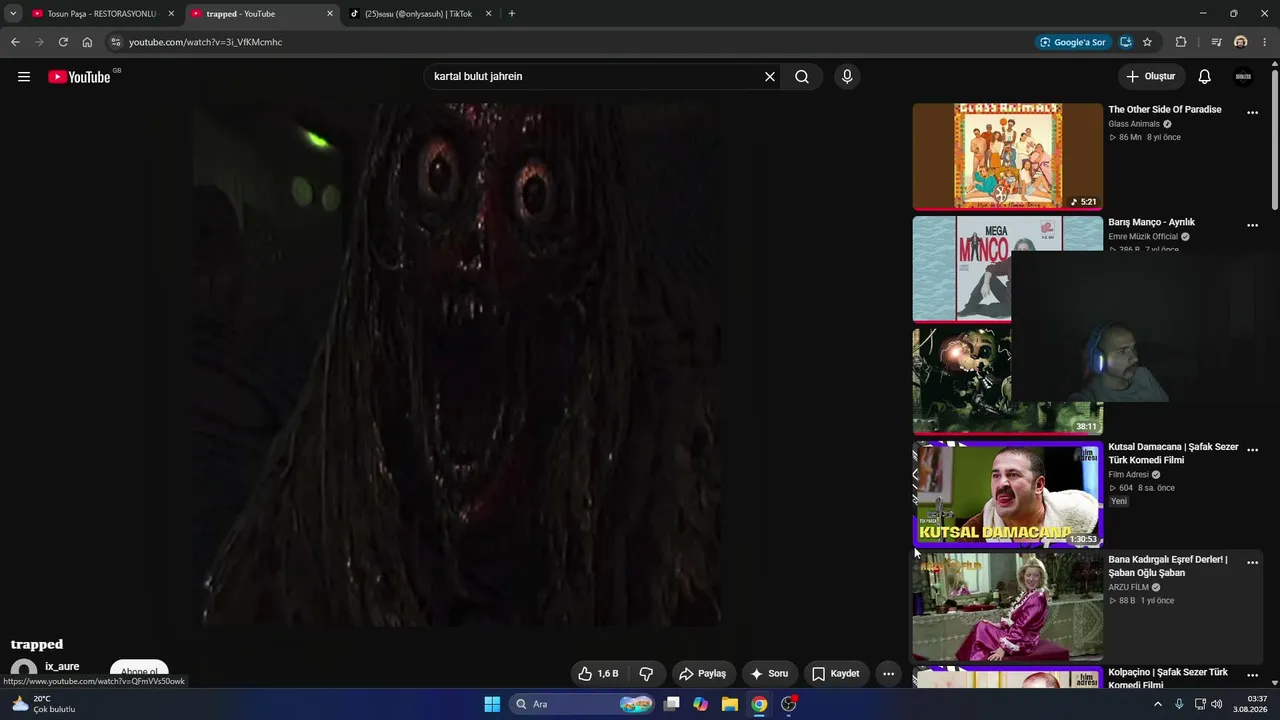This screenshot has height=720, width=1280.
Task: Switch to Chrome in the taskbar
Action: click(760, 704)
